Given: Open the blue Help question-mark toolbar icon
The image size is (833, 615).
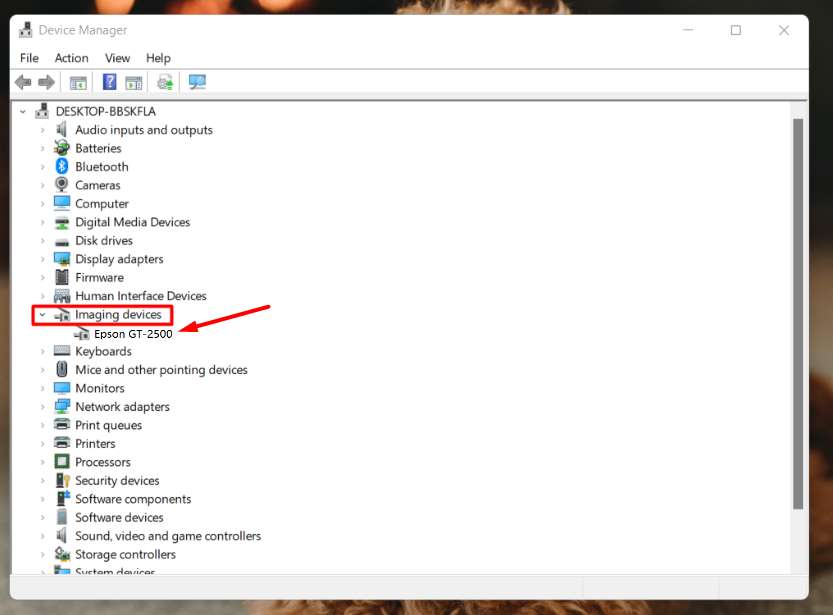Looking at the screenshot, I should 109,82.
